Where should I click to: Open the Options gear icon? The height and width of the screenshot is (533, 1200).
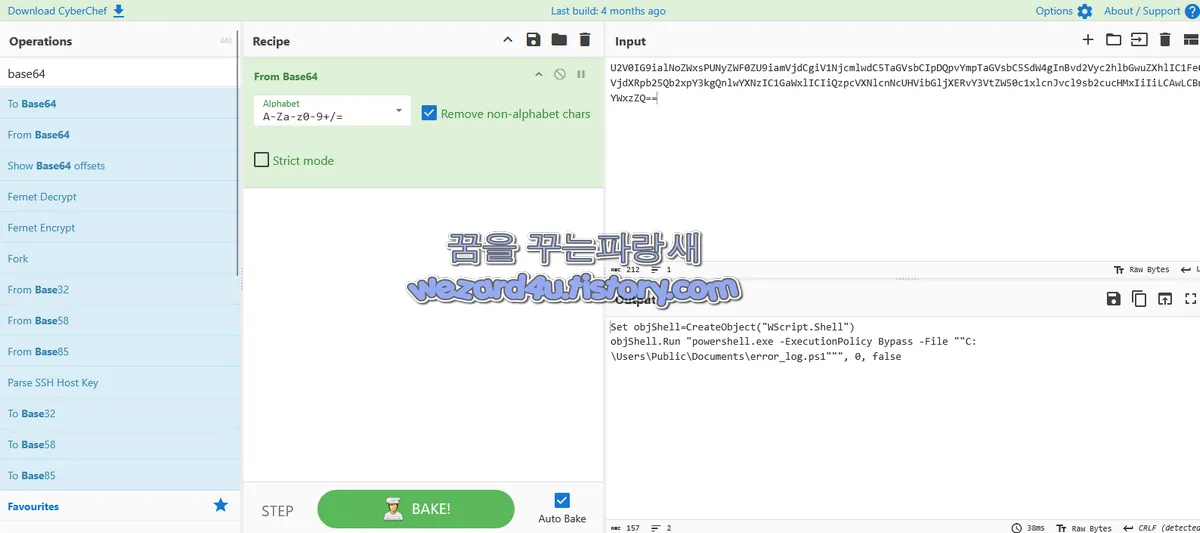(1085, 11)
